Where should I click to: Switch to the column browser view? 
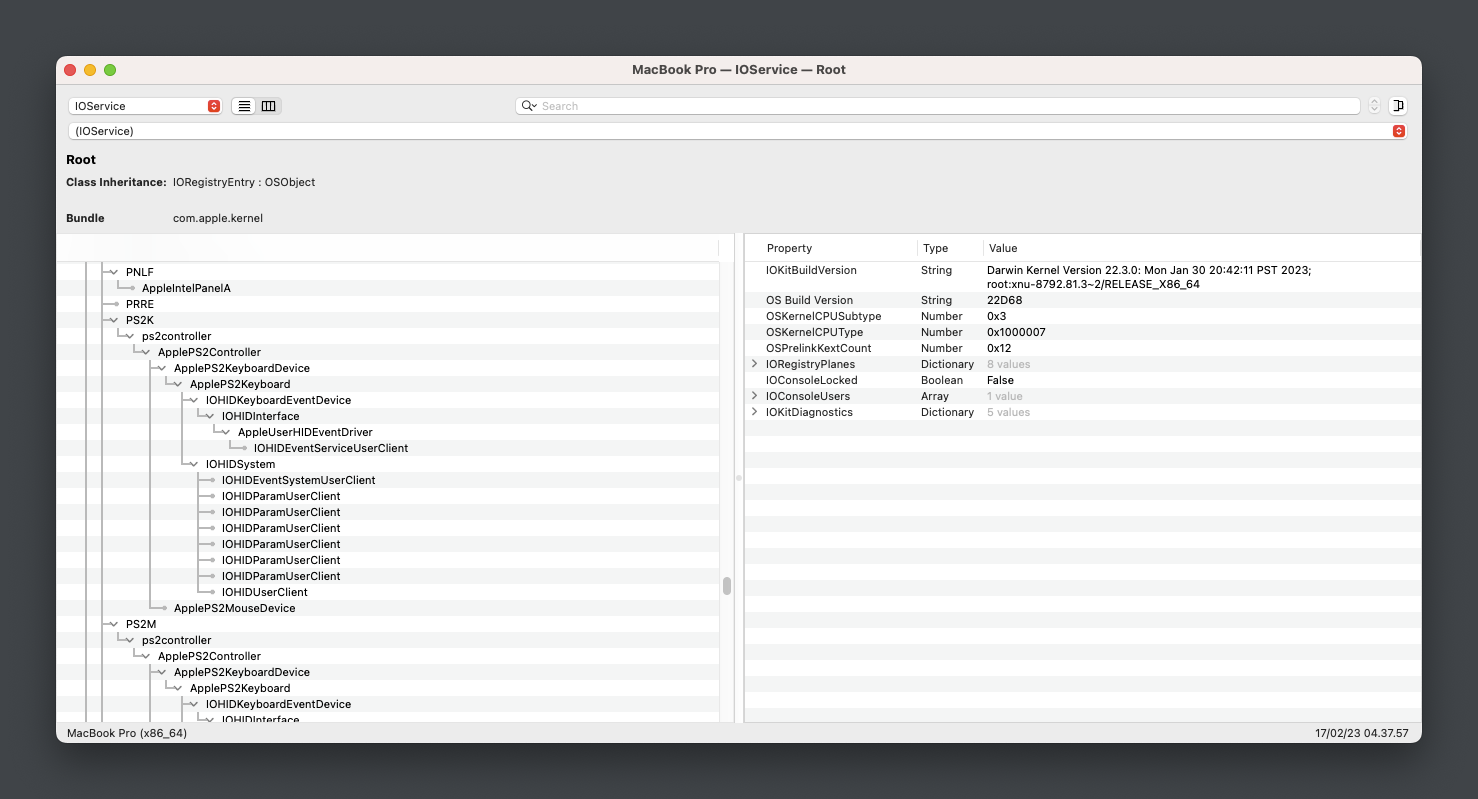[269, 106]
